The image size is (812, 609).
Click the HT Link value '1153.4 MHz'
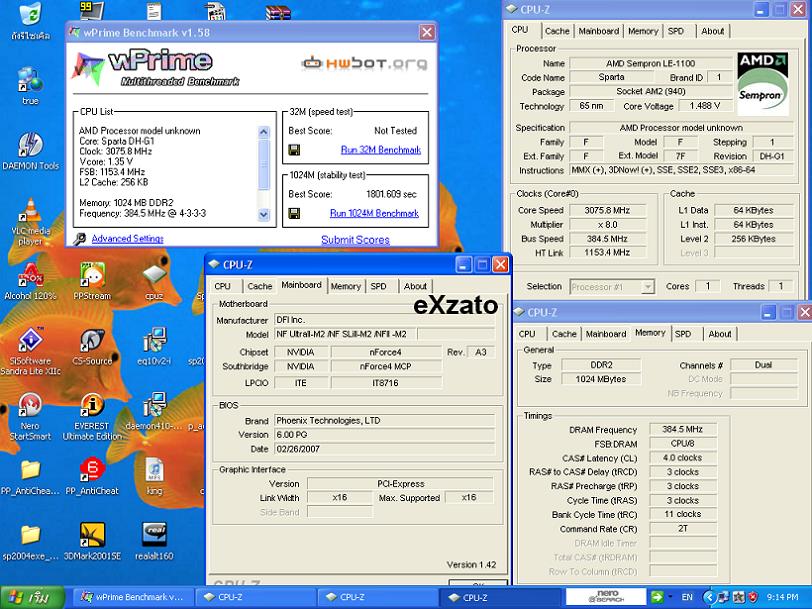pyautogui.click(x=607, y=253)
